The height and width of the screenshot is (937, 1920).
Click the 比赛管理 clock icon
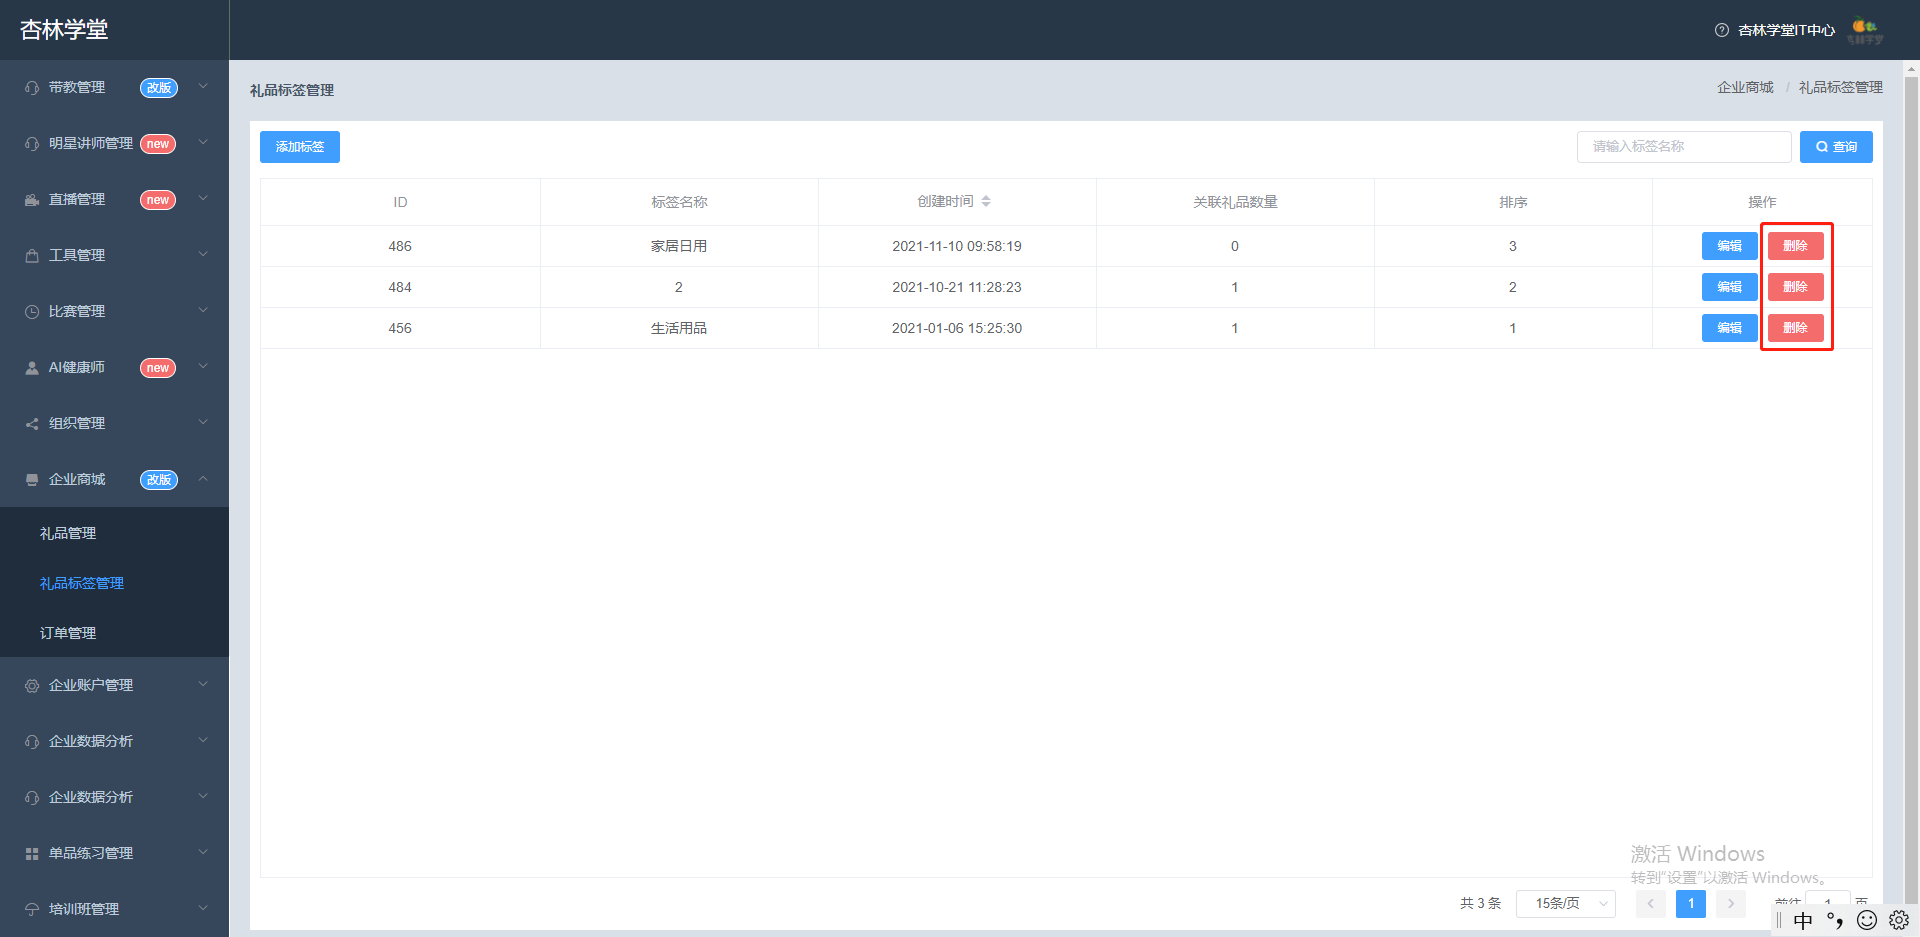(x=32, y=312)
